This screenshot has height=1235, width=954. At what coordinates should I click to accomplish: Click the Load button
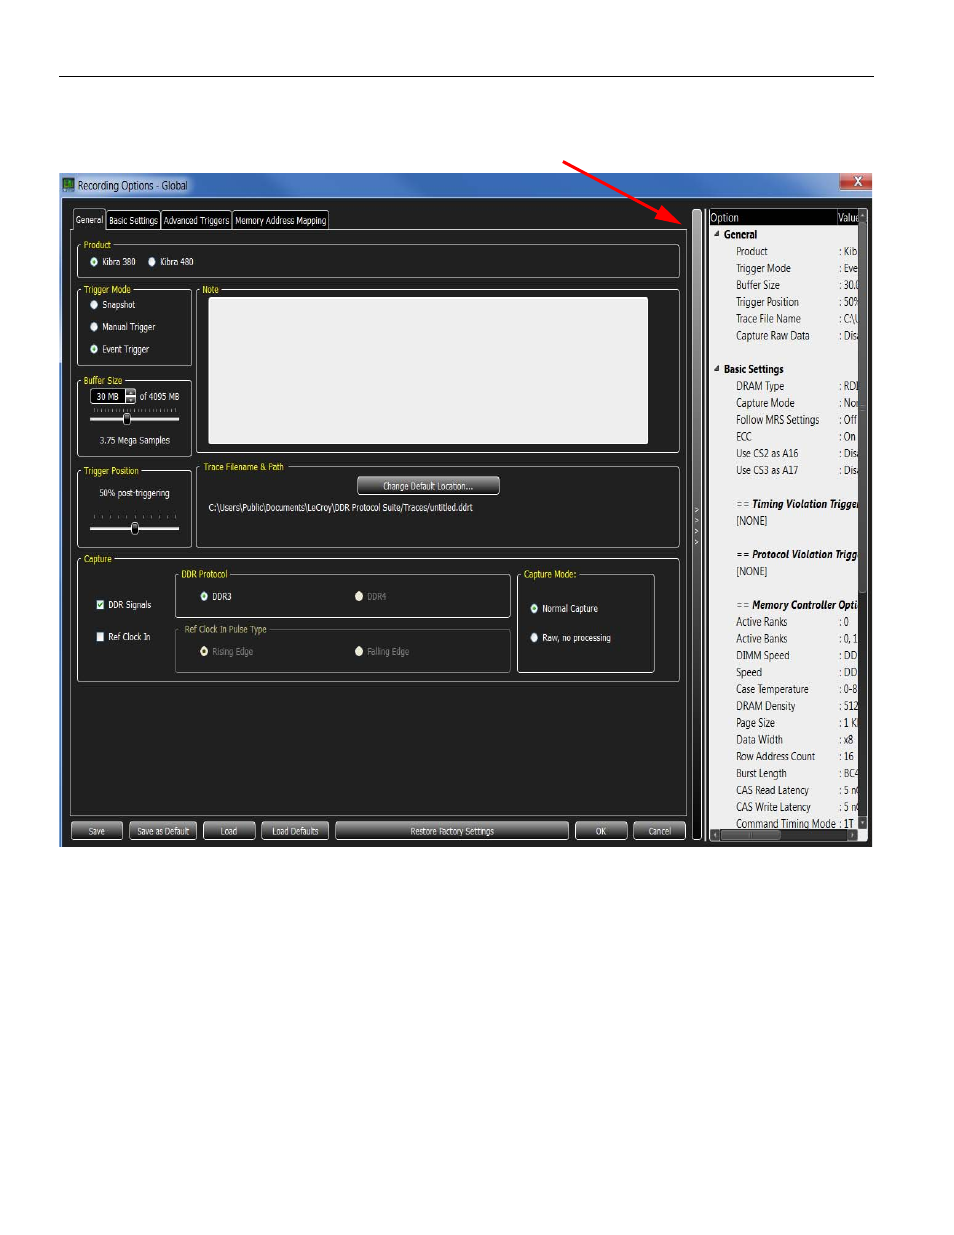pos(229,831)
